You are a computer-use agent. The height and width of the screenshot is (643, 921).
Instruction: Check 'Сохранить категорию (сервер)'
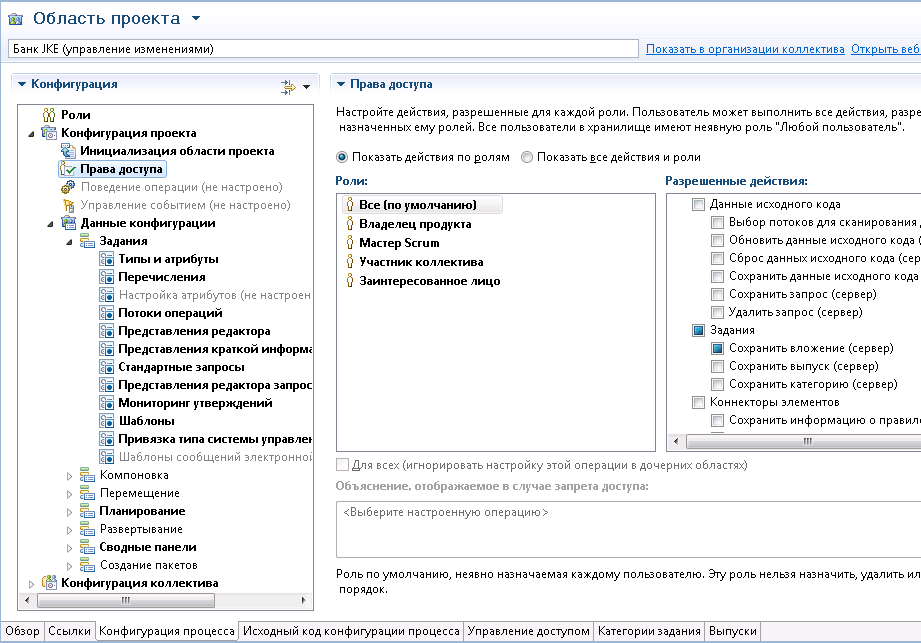pyautogui.click(x=717, y=385)
